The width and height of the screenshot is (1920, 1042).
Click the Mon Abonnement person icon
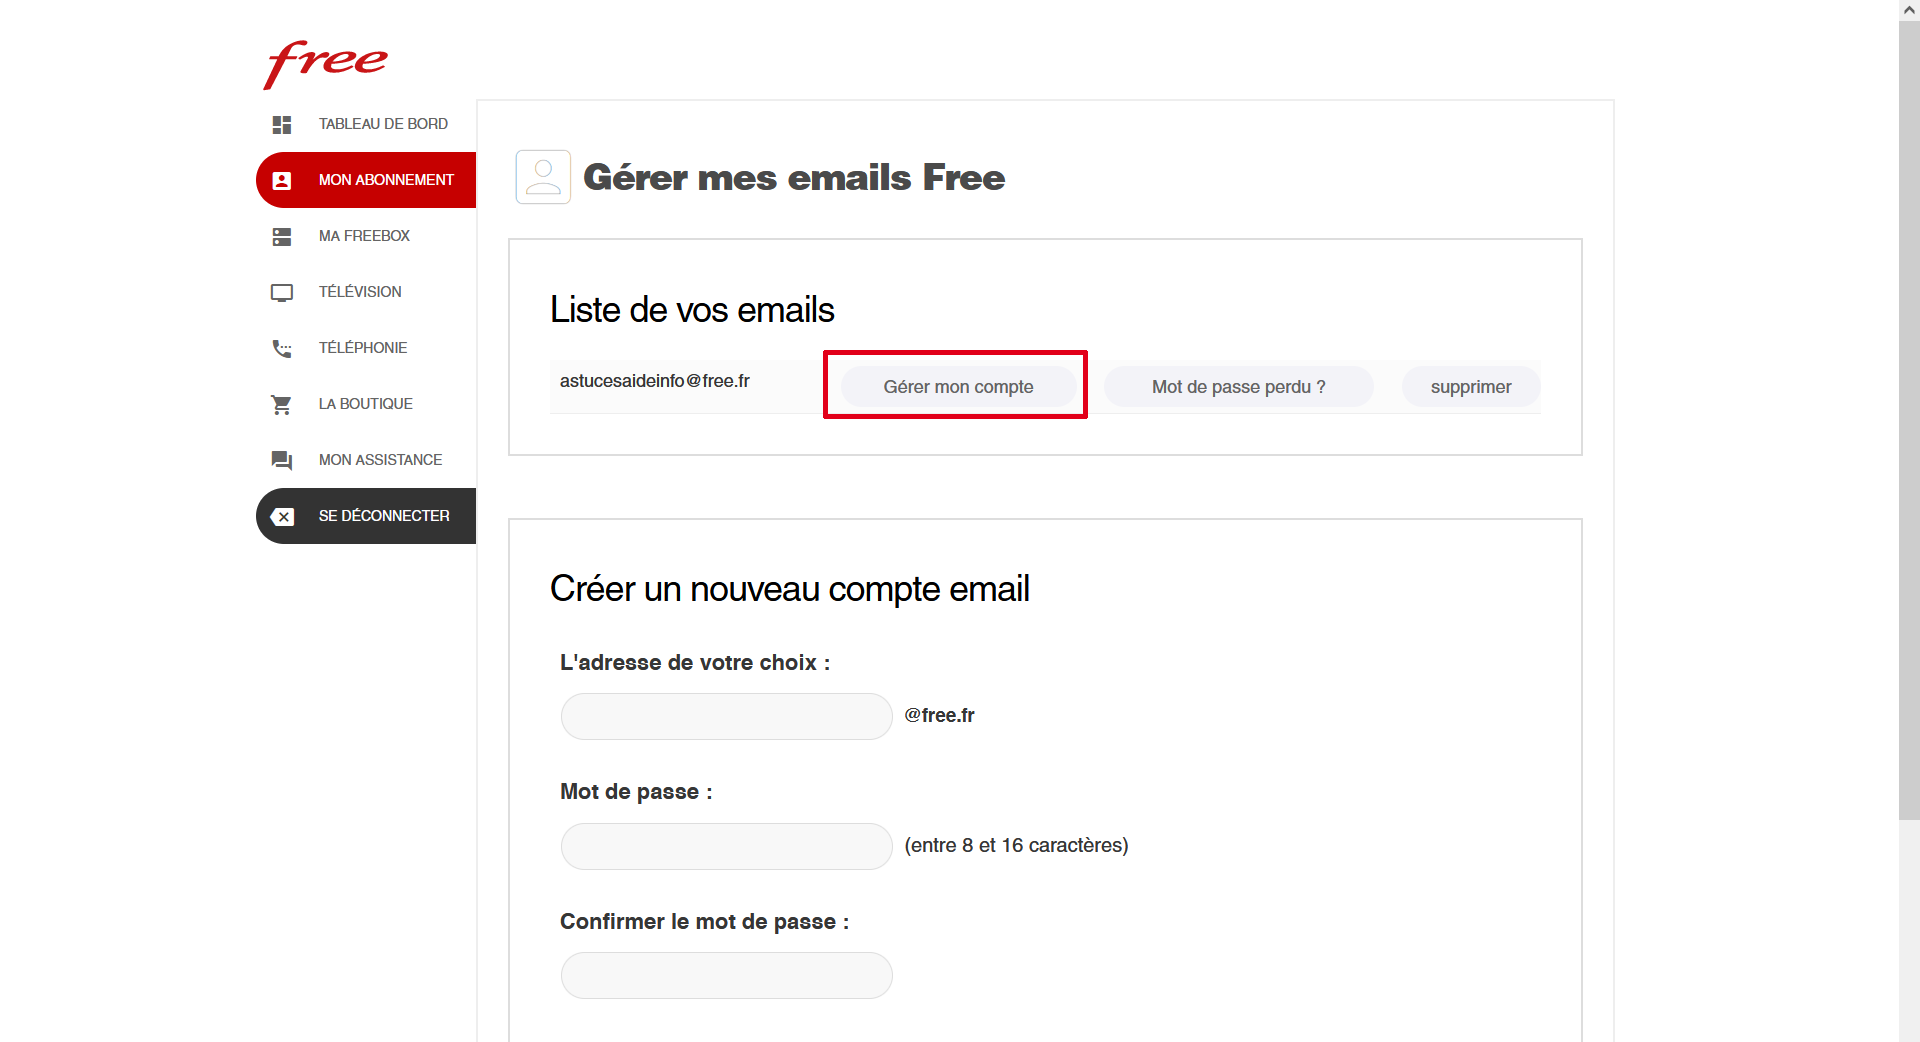point(282,180)
